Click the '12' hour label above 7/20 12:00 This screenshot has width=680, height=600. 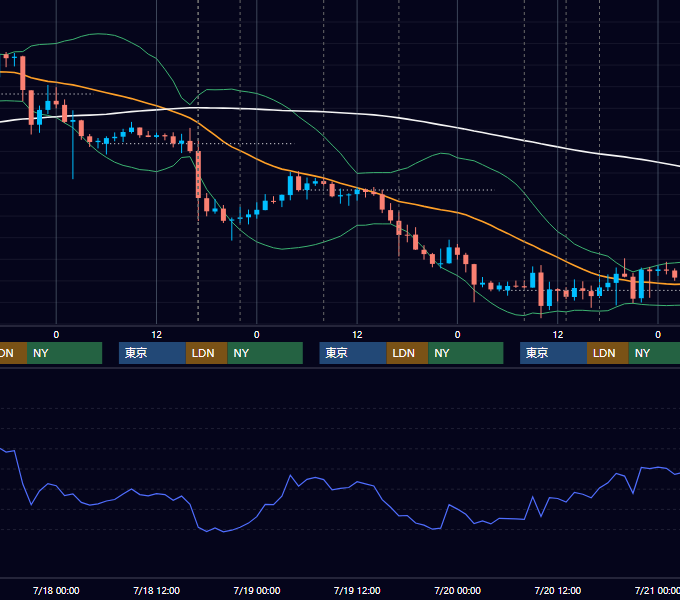[558, 335]
